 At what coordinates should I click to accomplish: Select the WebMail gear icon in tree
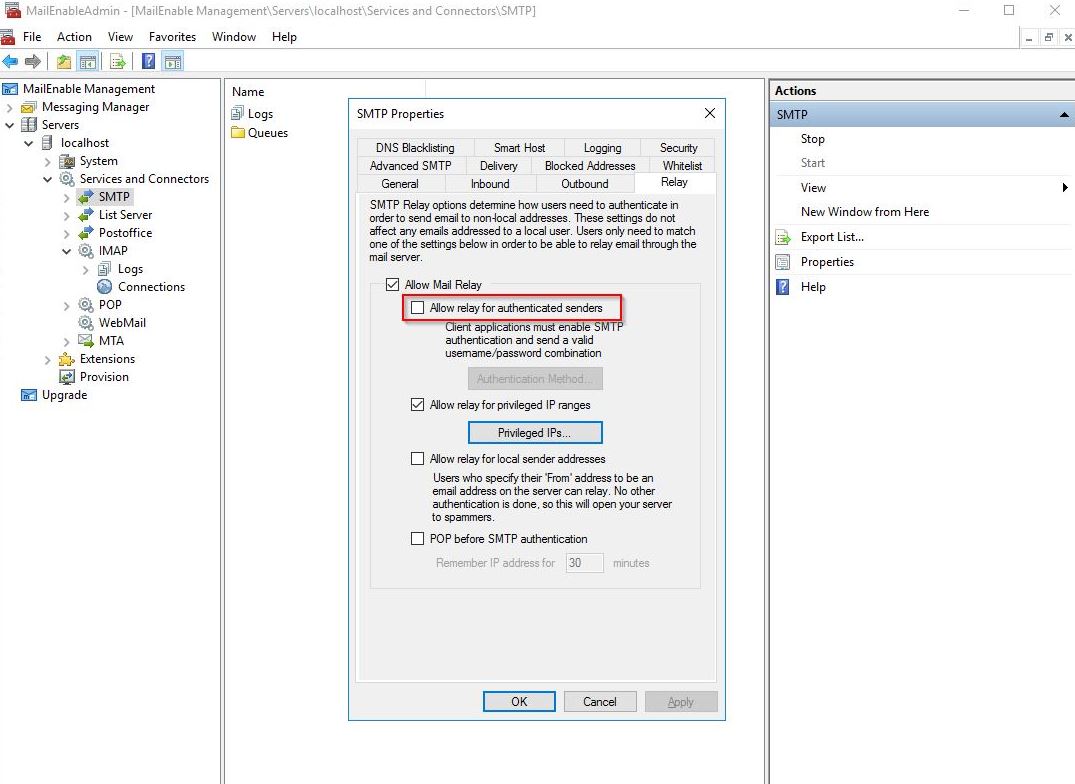click(x=86, y=323)
